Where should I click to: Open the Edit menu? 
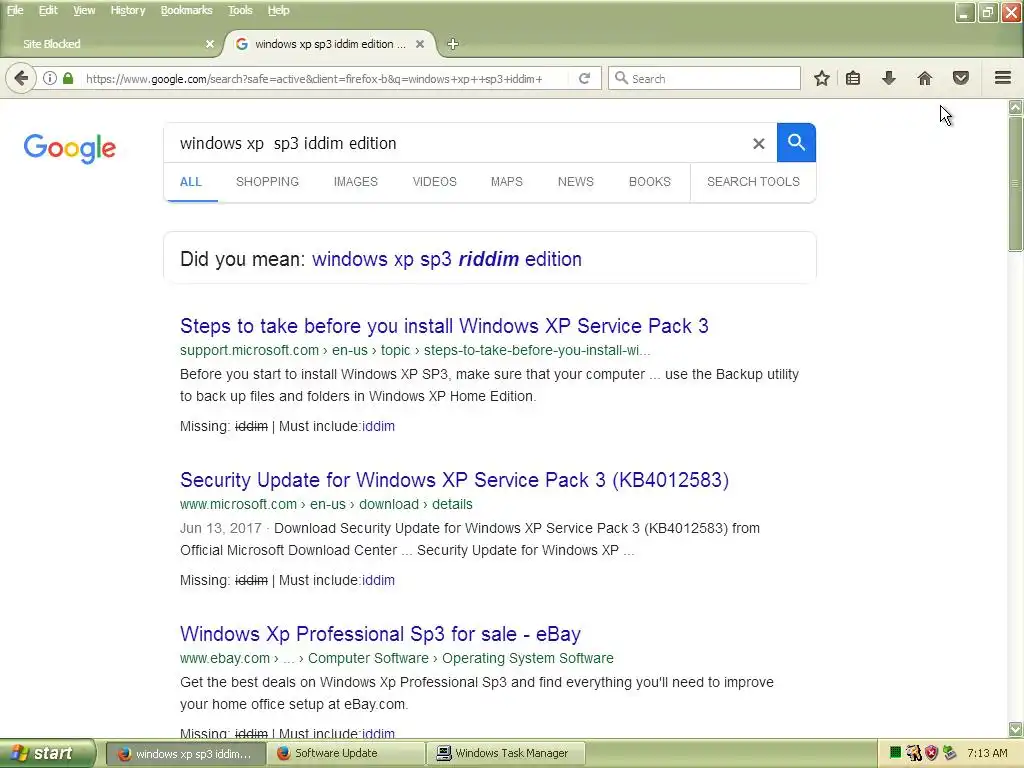[48, 10]
